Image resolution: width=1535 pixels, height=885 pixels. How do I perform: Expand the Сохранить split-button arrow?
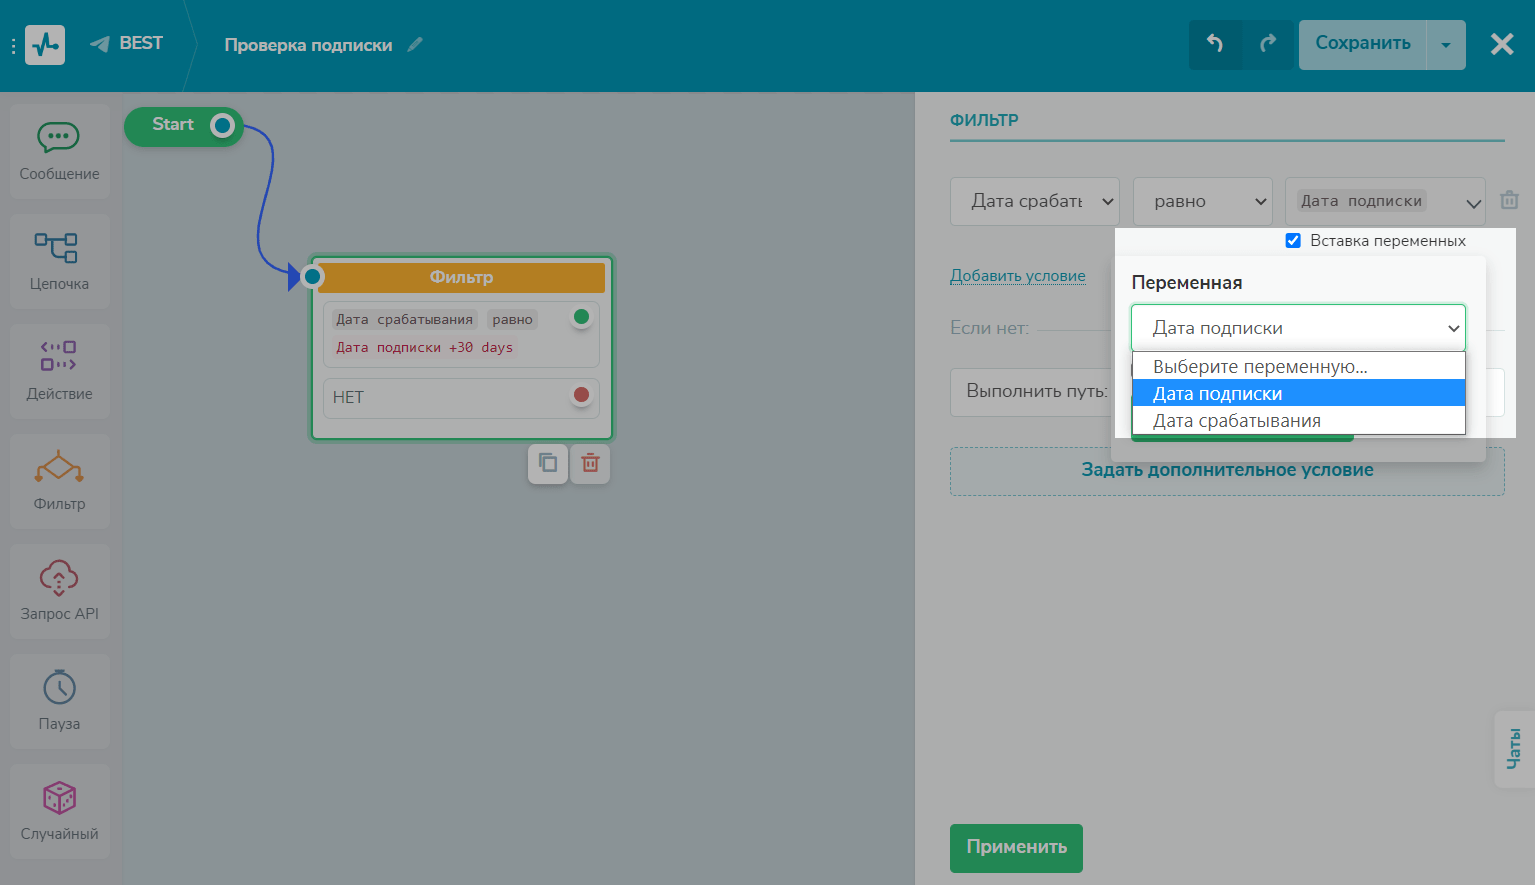coord(1445,45)
